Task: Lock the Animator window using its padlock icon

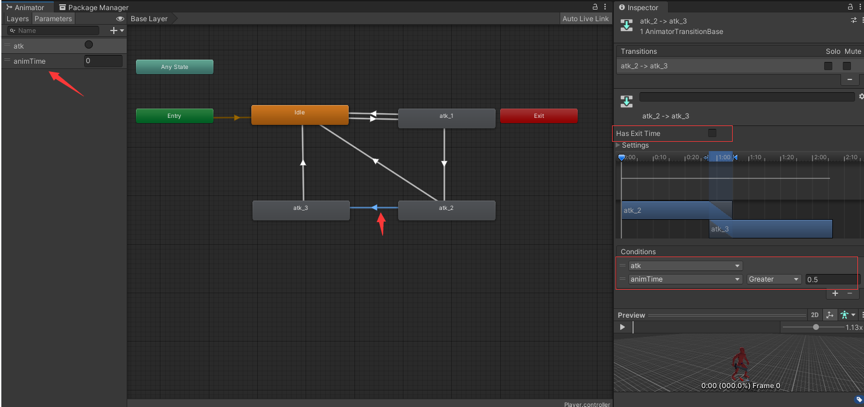Action: click(x=595, y=7)
